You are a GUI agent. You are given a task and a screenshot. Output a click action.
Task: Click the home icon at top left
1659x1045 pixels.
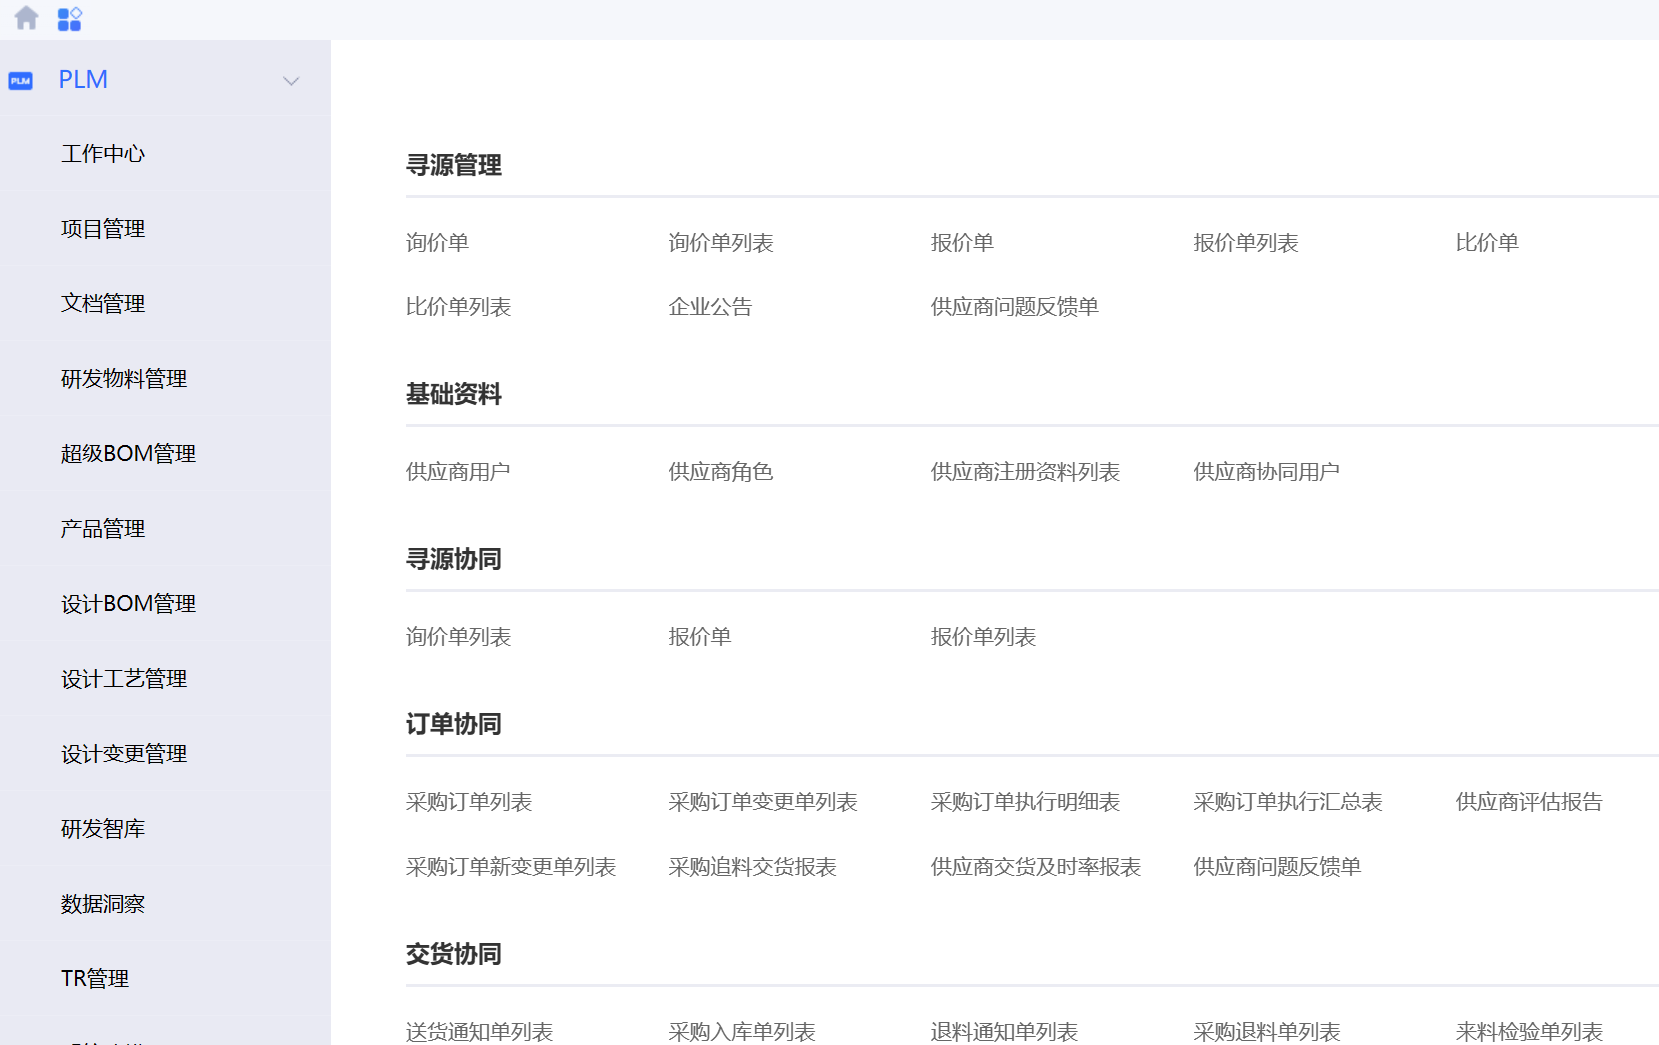click(27, 18)
